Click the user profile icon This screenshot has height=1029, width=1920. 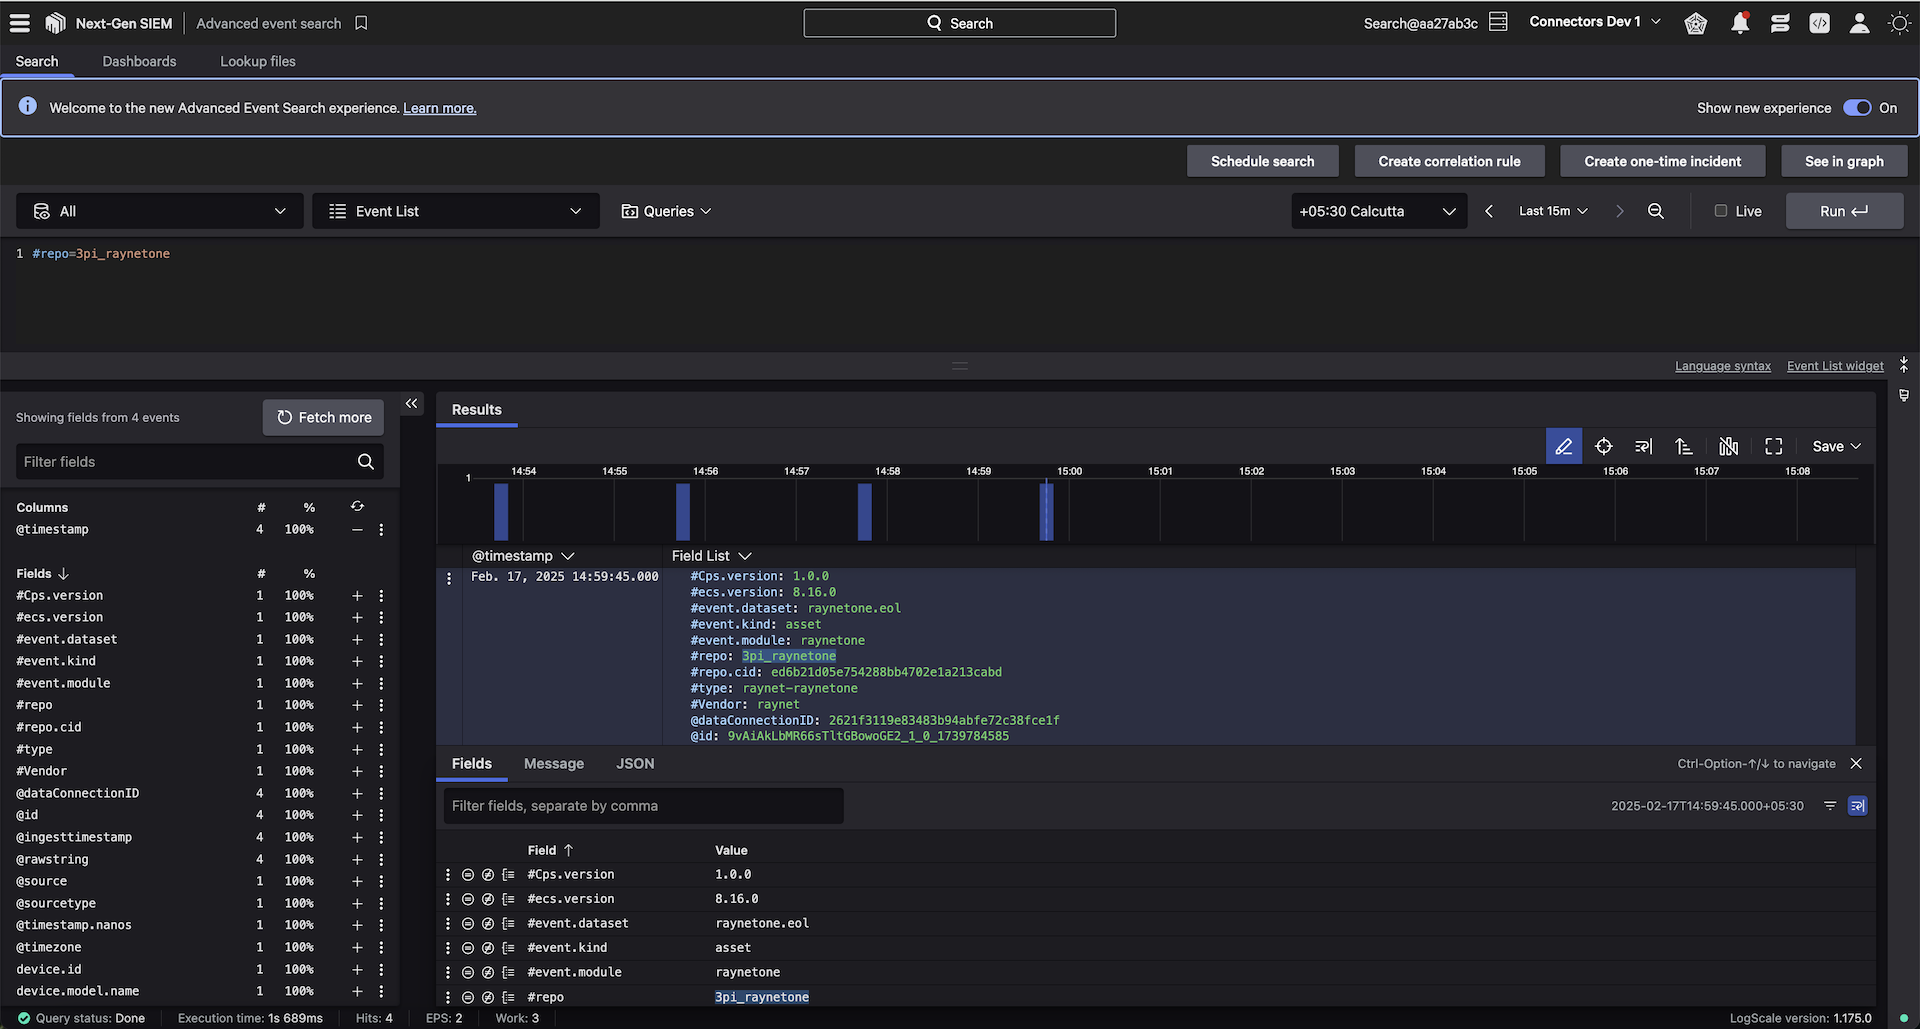(1859, 23)
